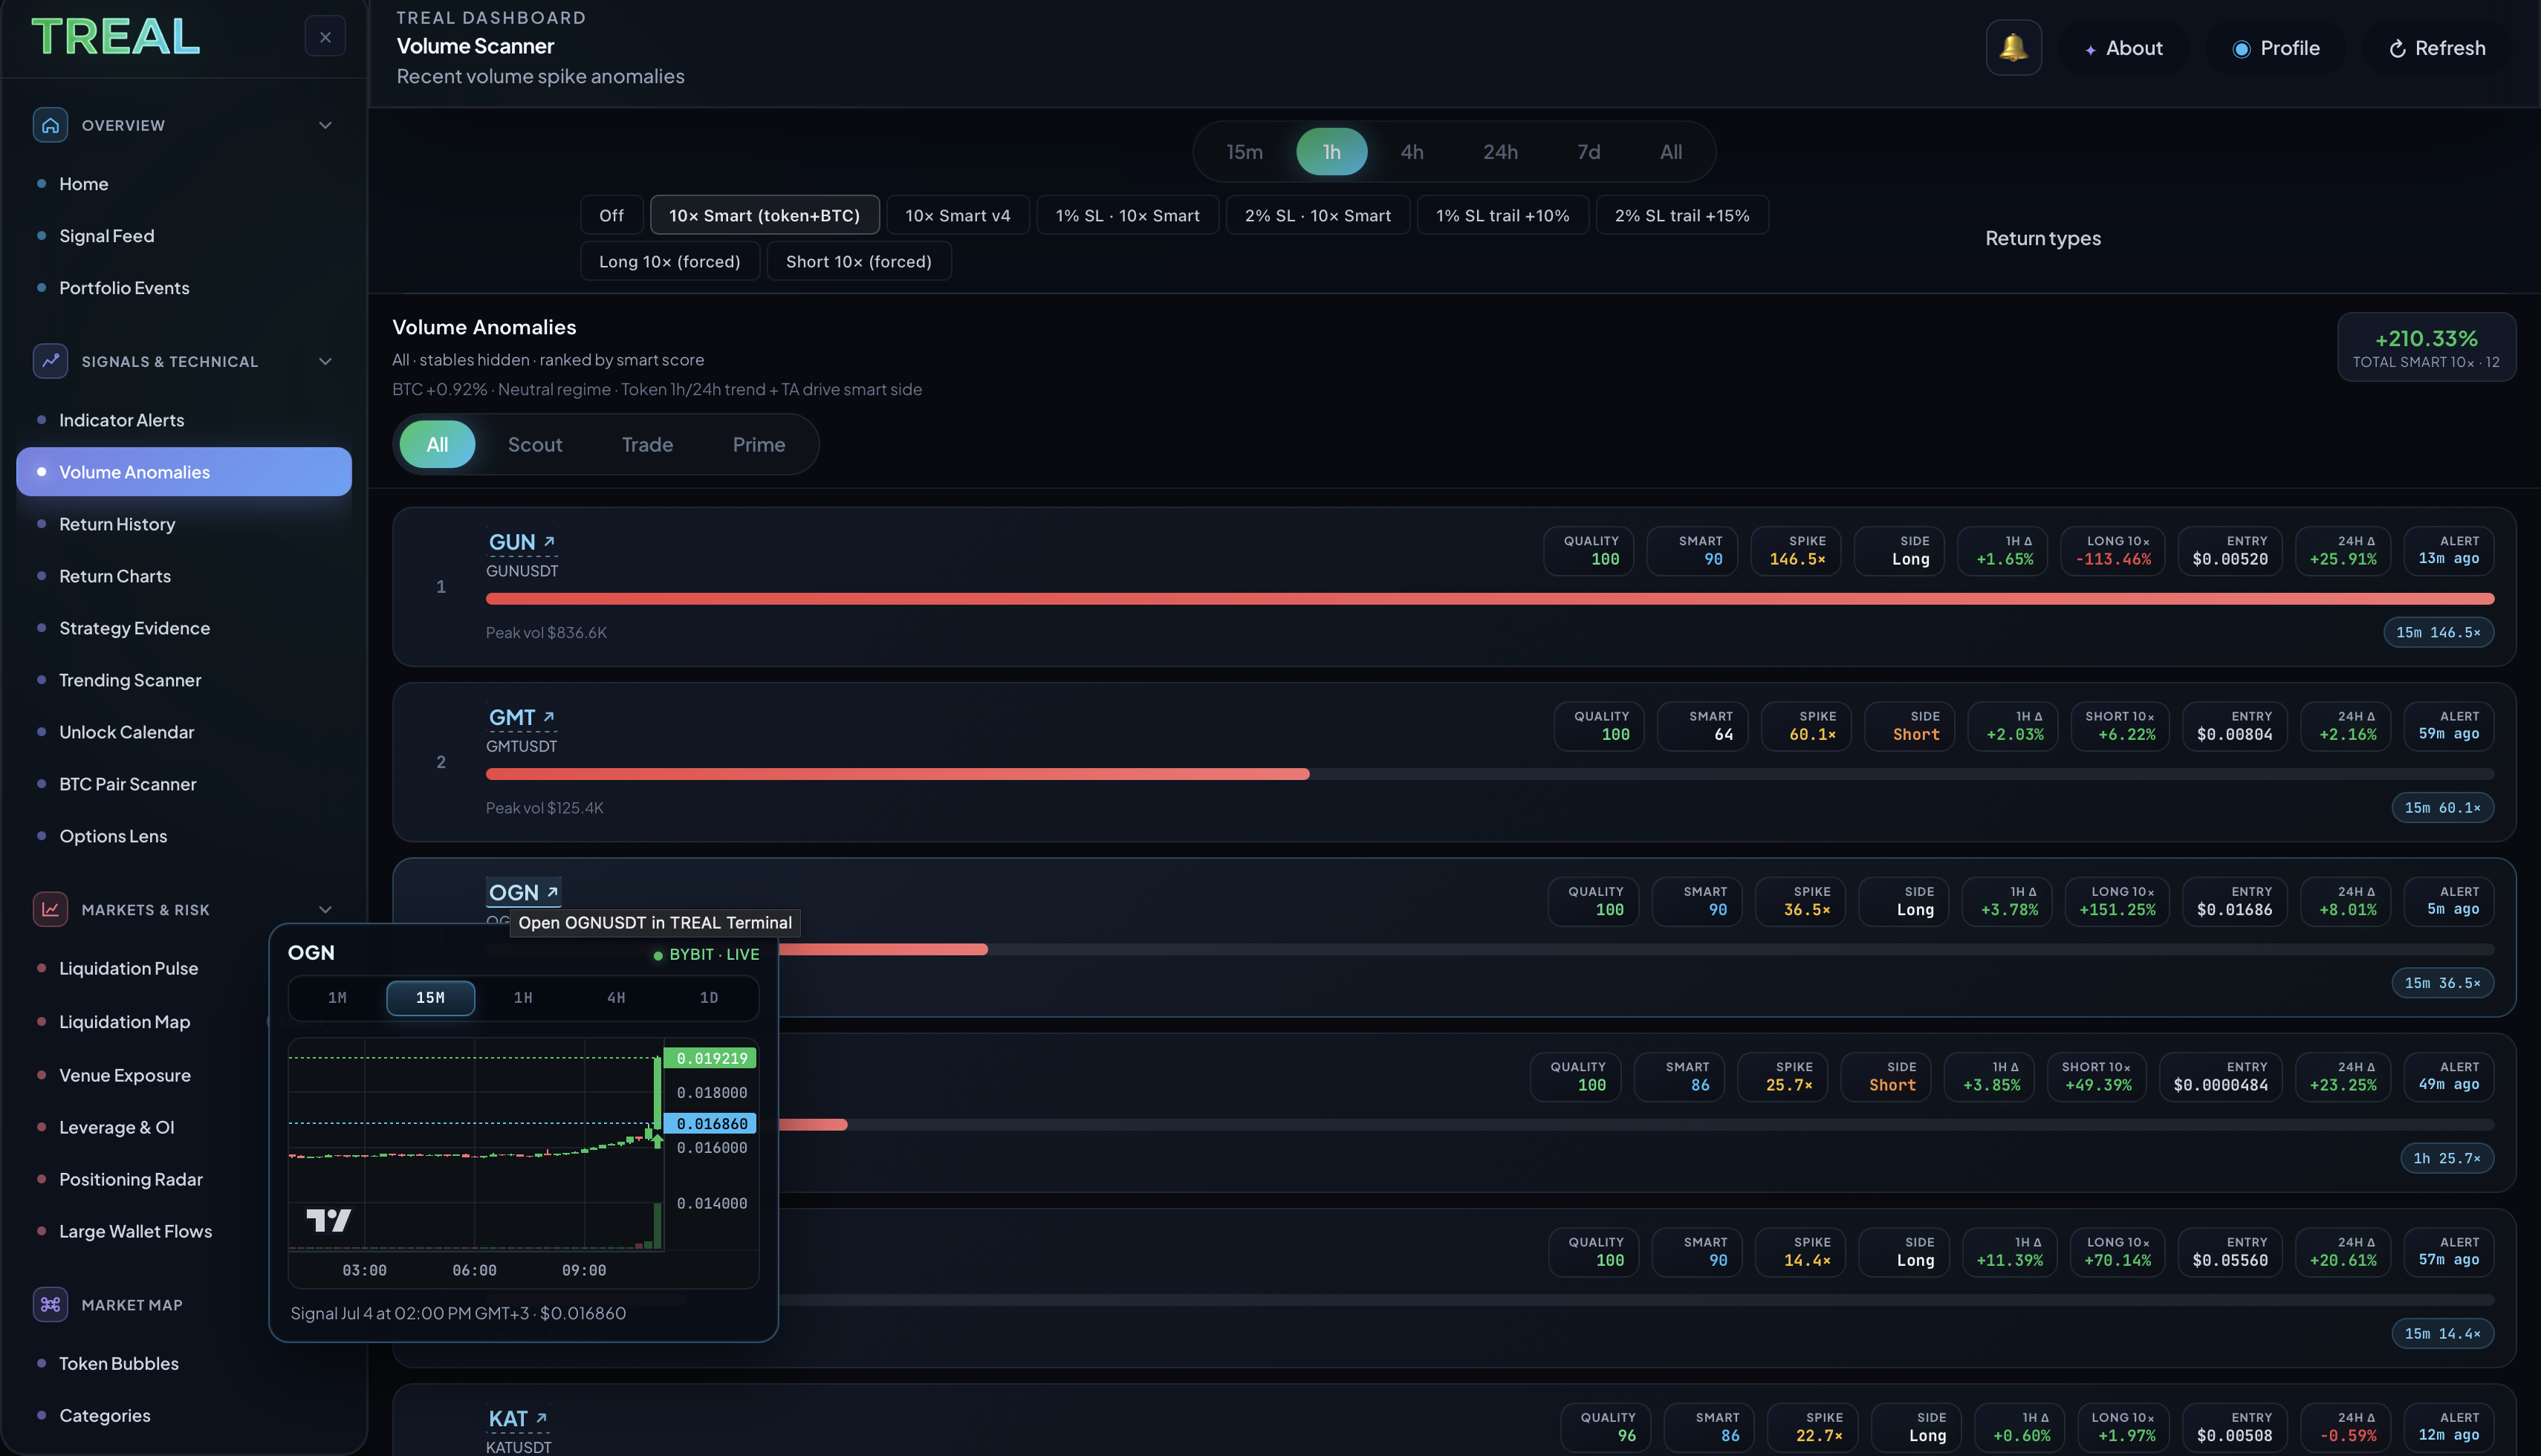Viewport: 2541px width, 1456px height.
Task: Collapse the Markets & Risk section
Action: coord(325,909)
